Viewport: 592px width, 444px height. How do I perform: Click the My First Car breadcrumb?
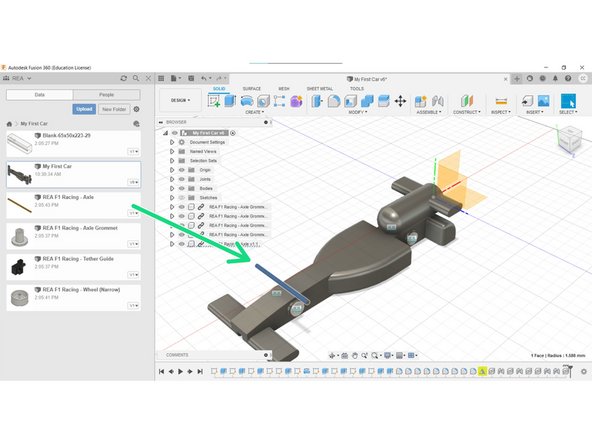[x=34, y=123]
